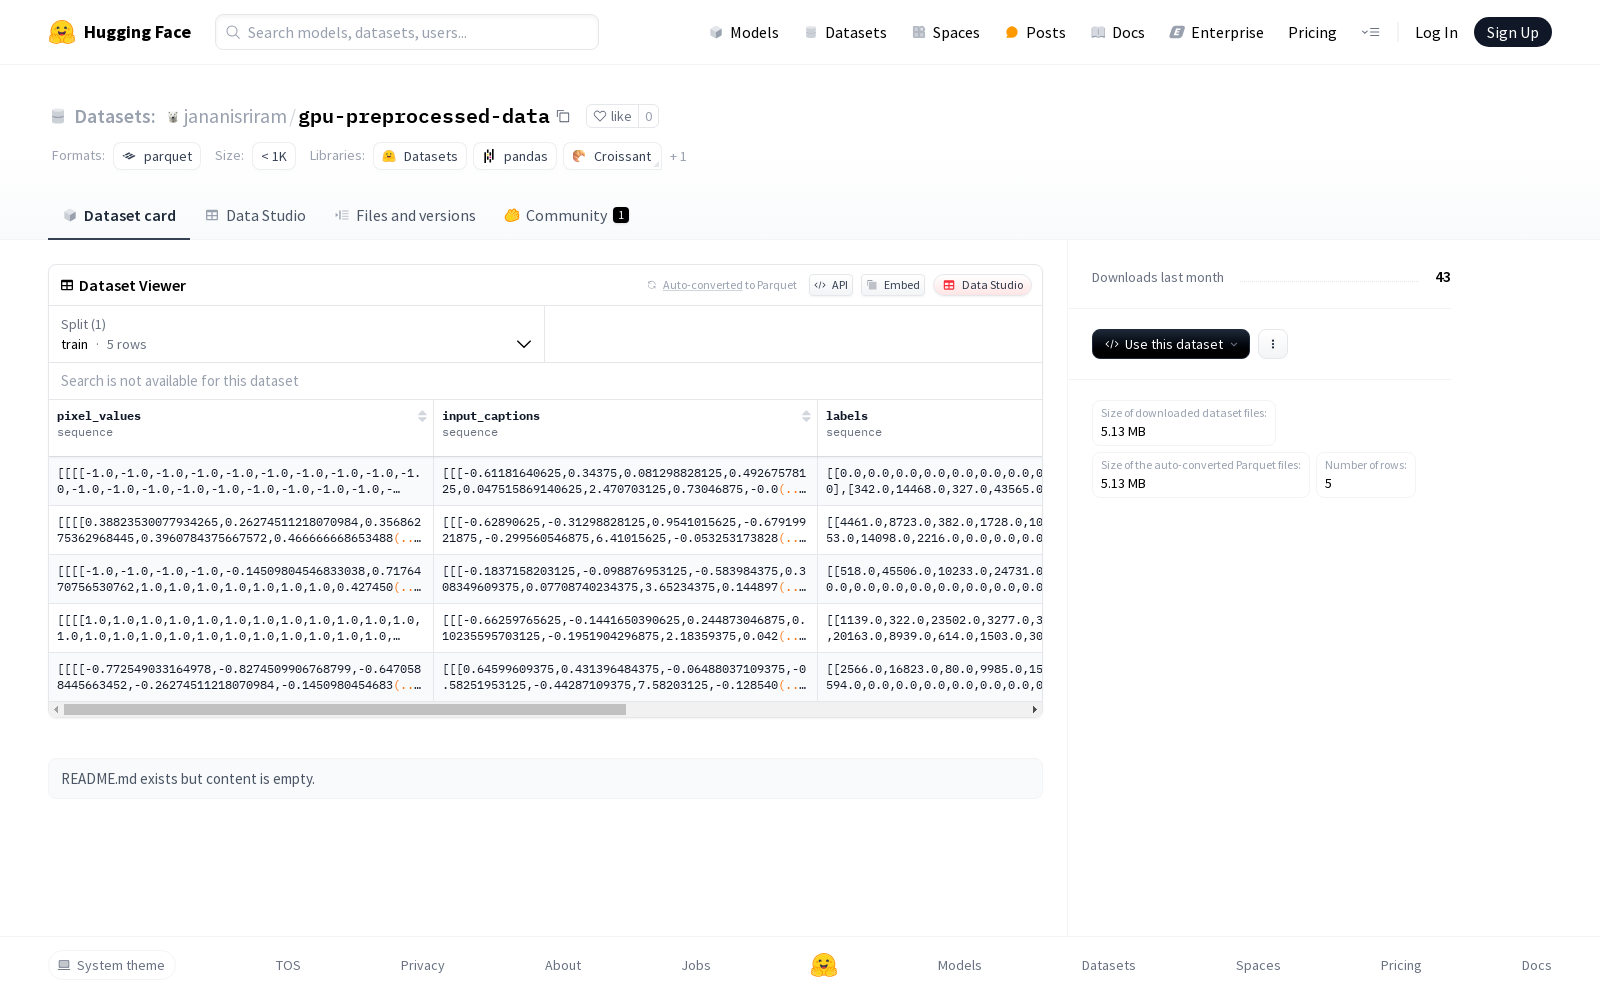Click the Datasets breadcrumb icon

pyautogui.click(x=58, y=116)
